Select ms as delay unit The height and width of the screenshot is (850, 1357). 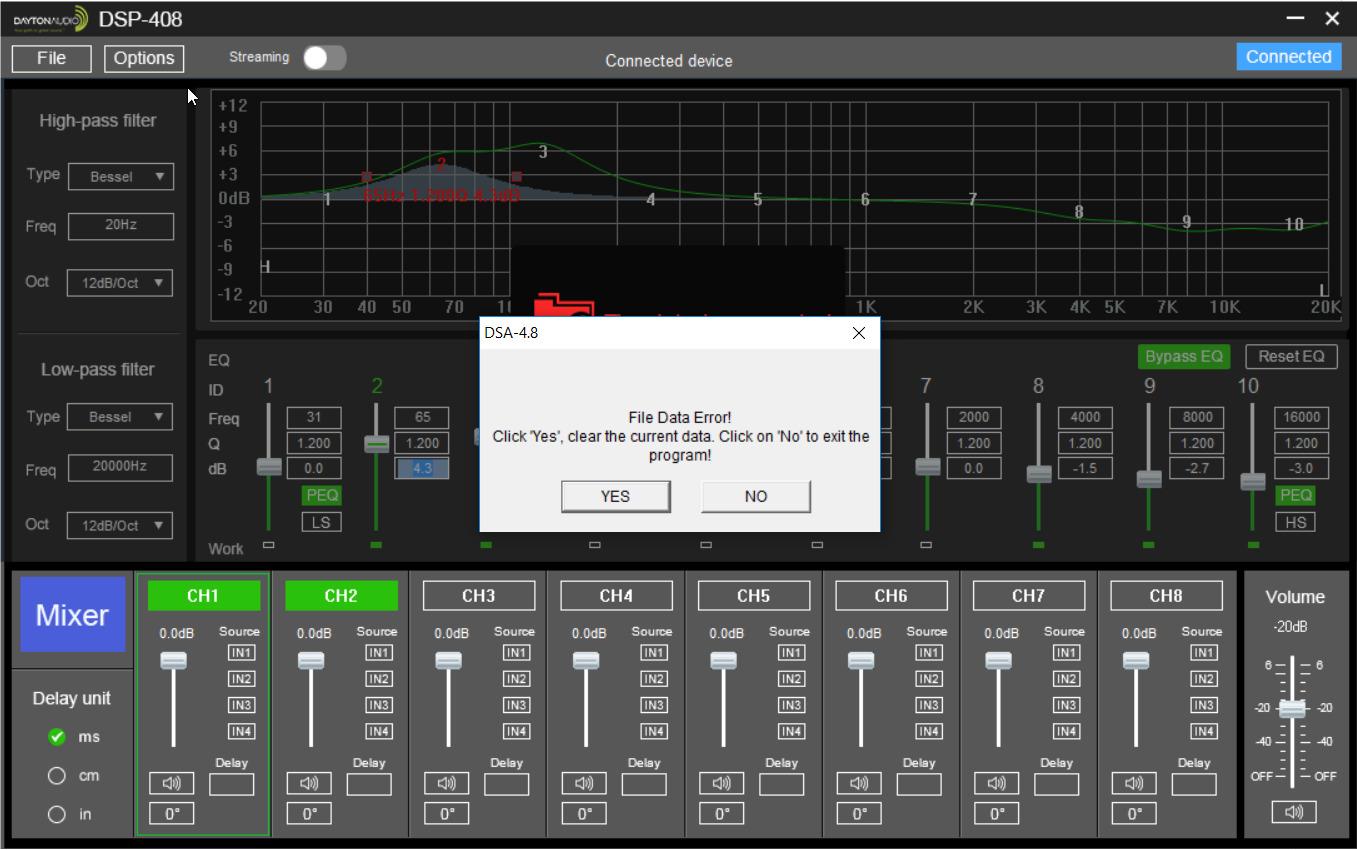click(x=57, y=737)
